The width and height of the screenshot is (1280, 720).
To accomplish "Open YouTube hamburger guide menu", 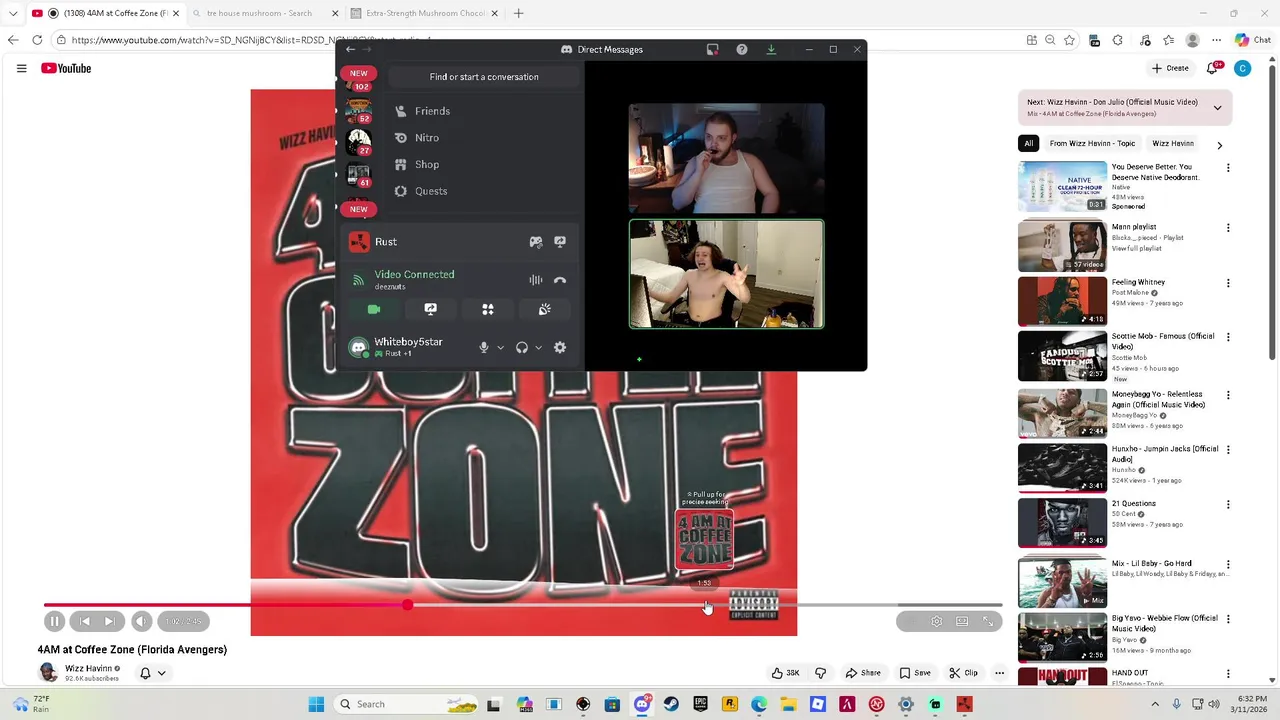I will click(x=21, y=68).
